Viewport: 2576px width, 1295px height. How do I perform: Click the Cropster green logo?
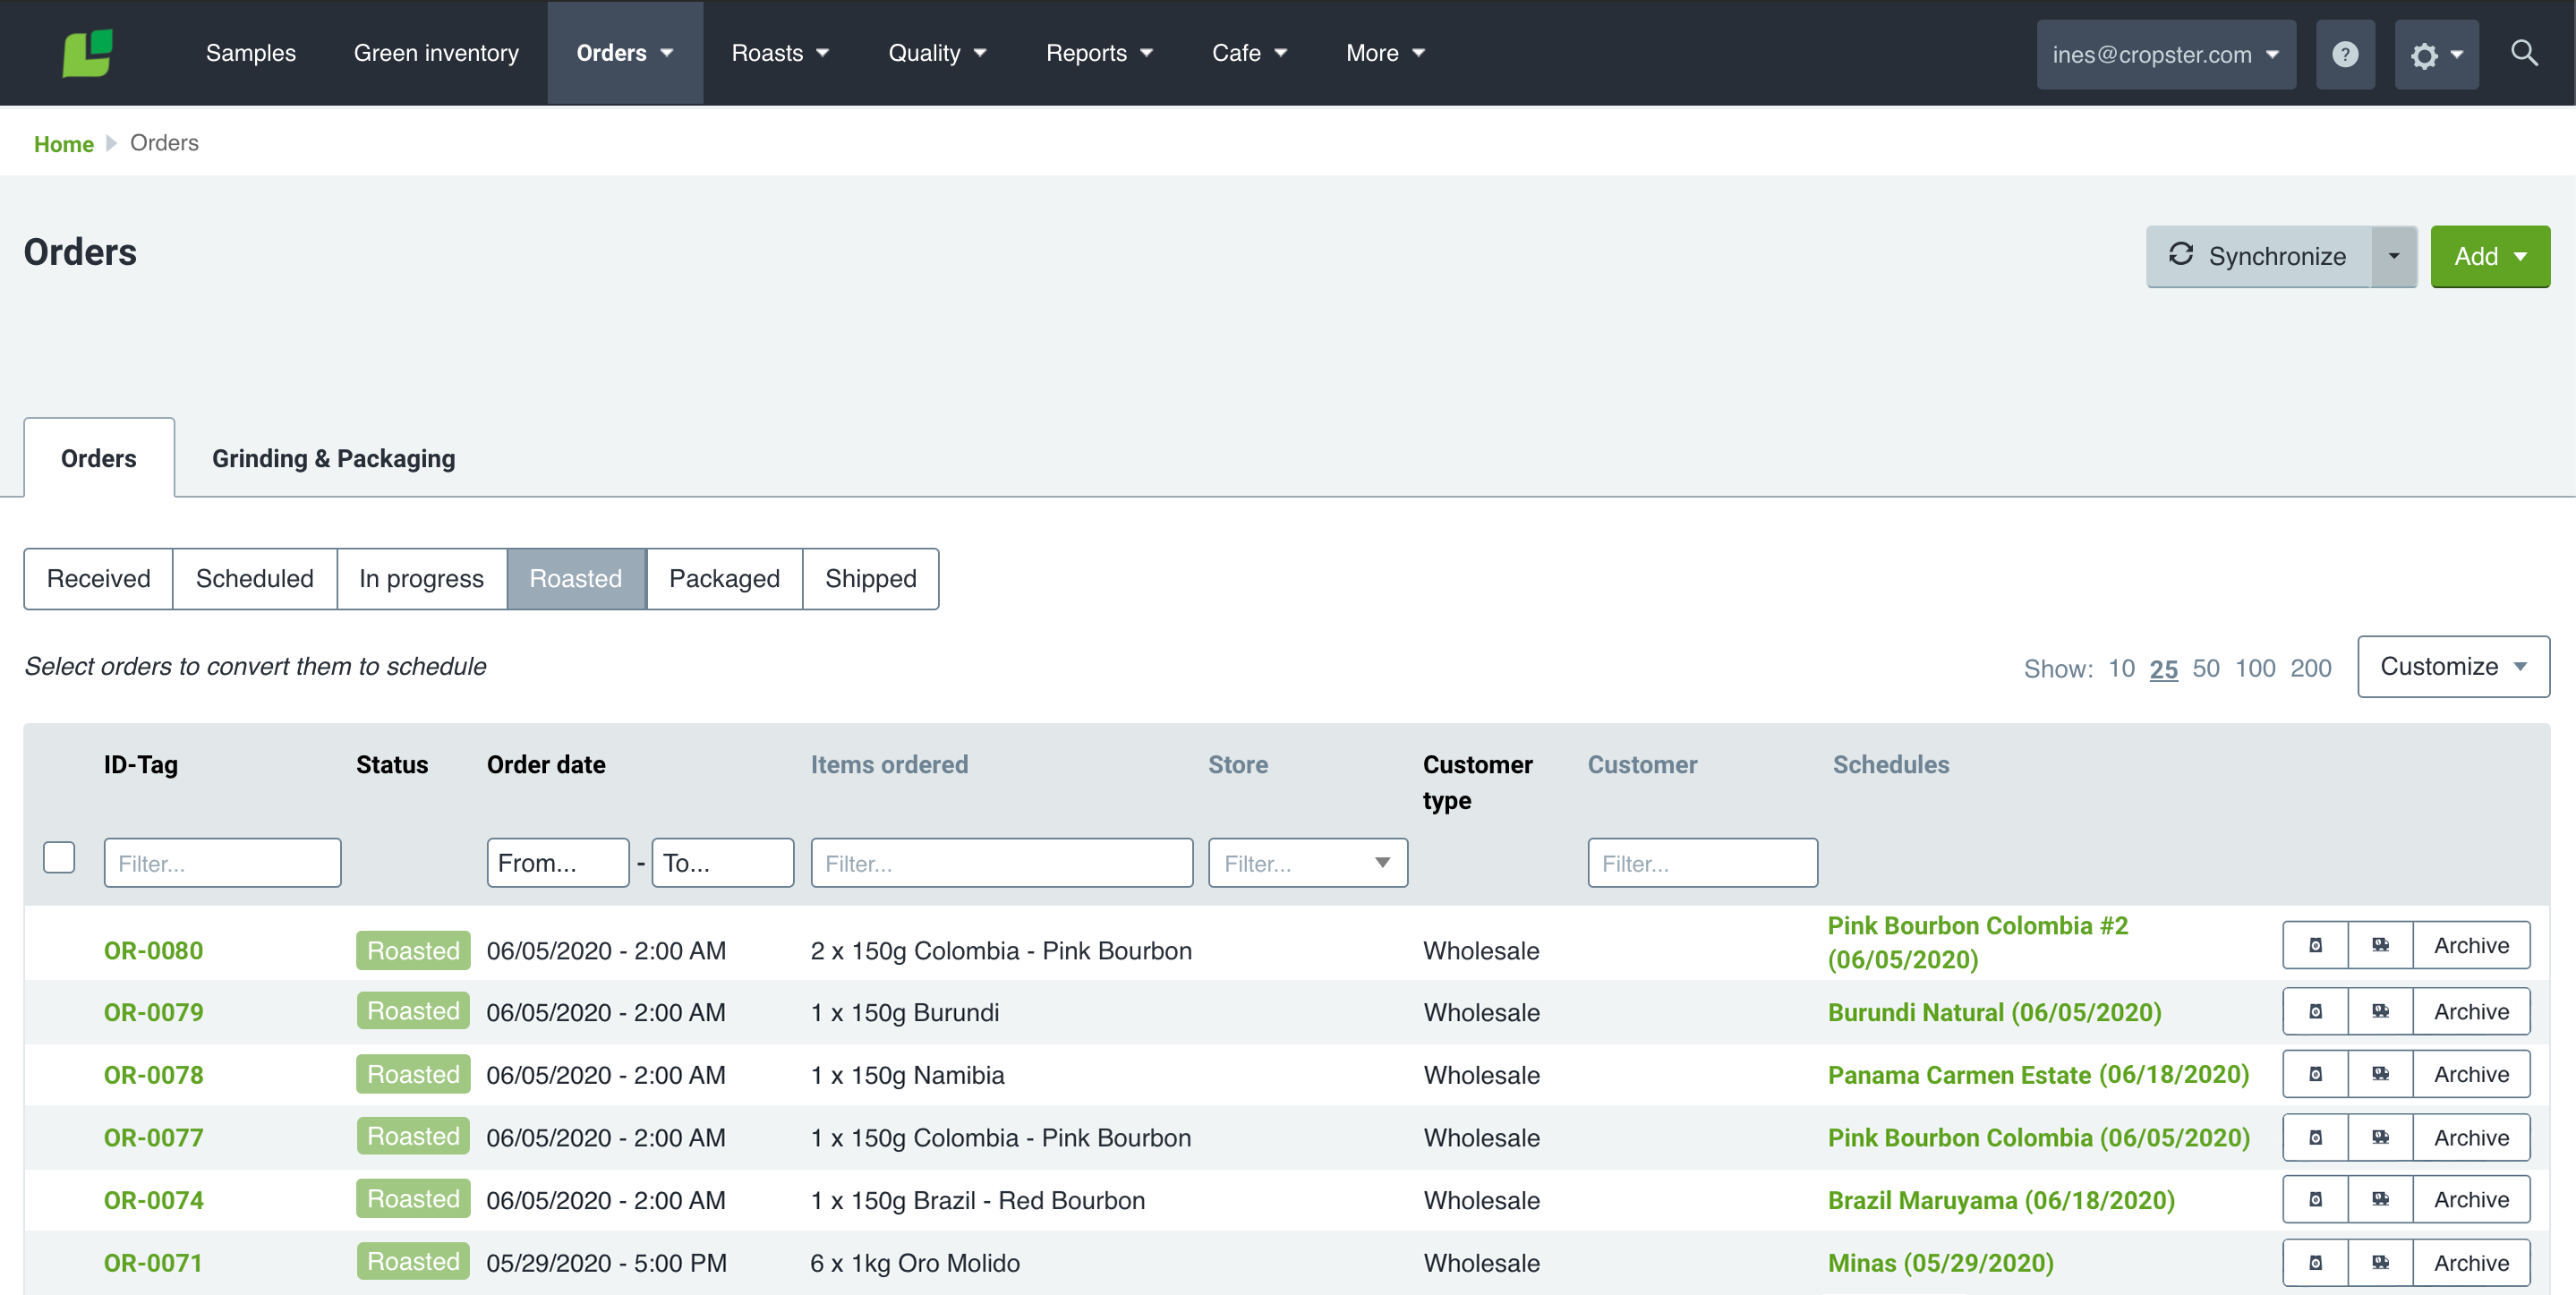(x=88, y=53)
